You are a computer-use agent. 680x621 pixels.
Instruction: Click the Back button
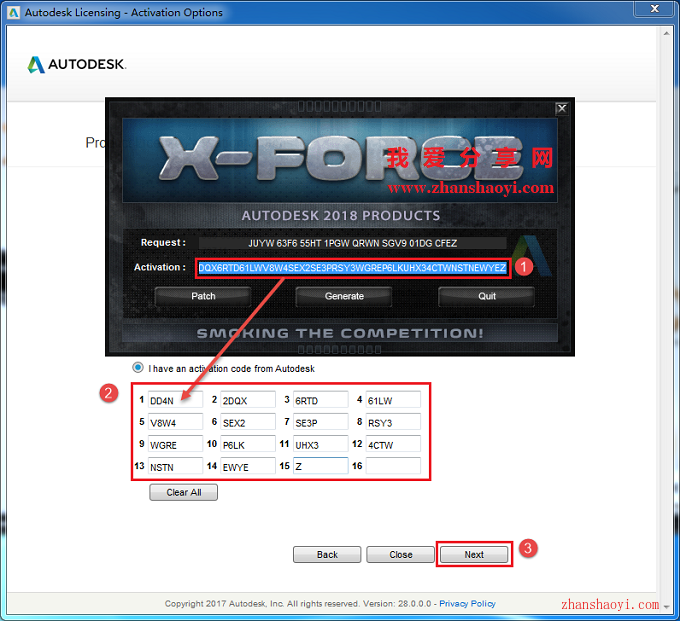point(327,555)
